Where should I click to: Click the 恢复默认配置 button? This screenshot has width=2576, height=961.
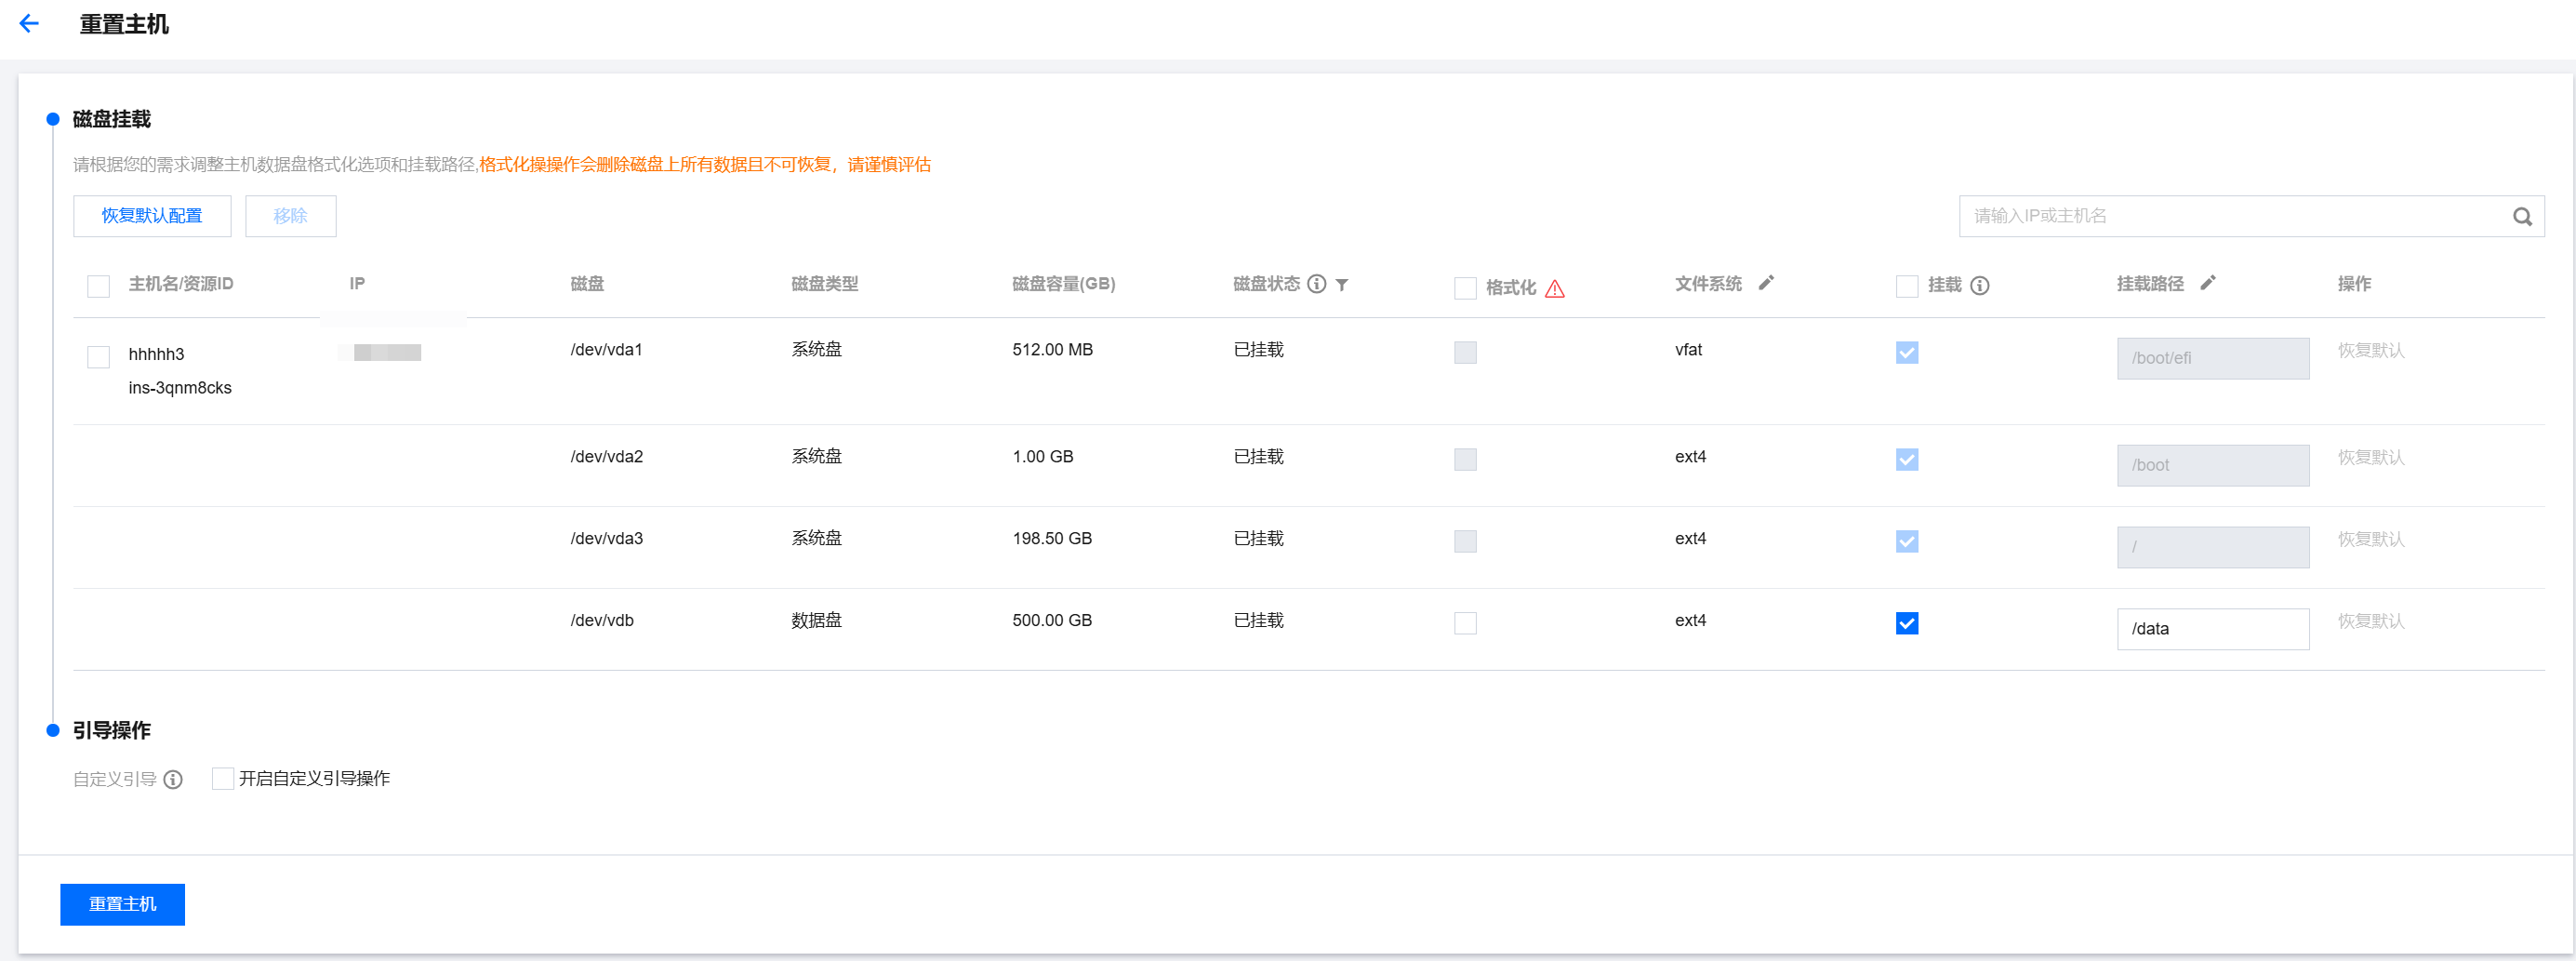pyautogui.click(x=152, y=216)
